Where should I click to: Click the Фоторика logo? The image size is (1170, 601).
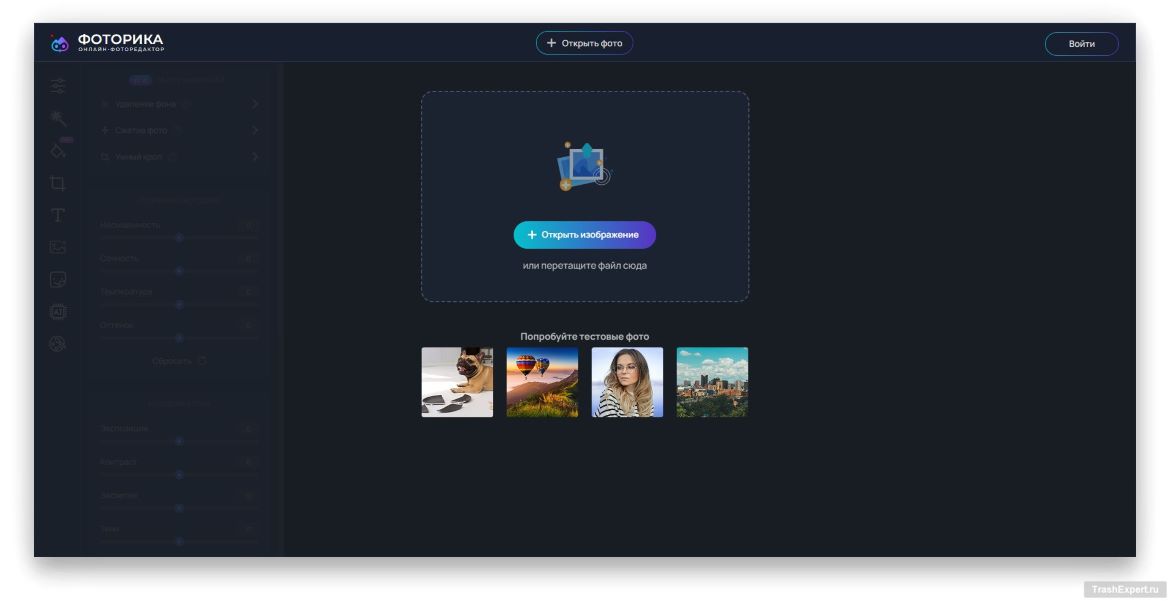click(x=107, y=43)
